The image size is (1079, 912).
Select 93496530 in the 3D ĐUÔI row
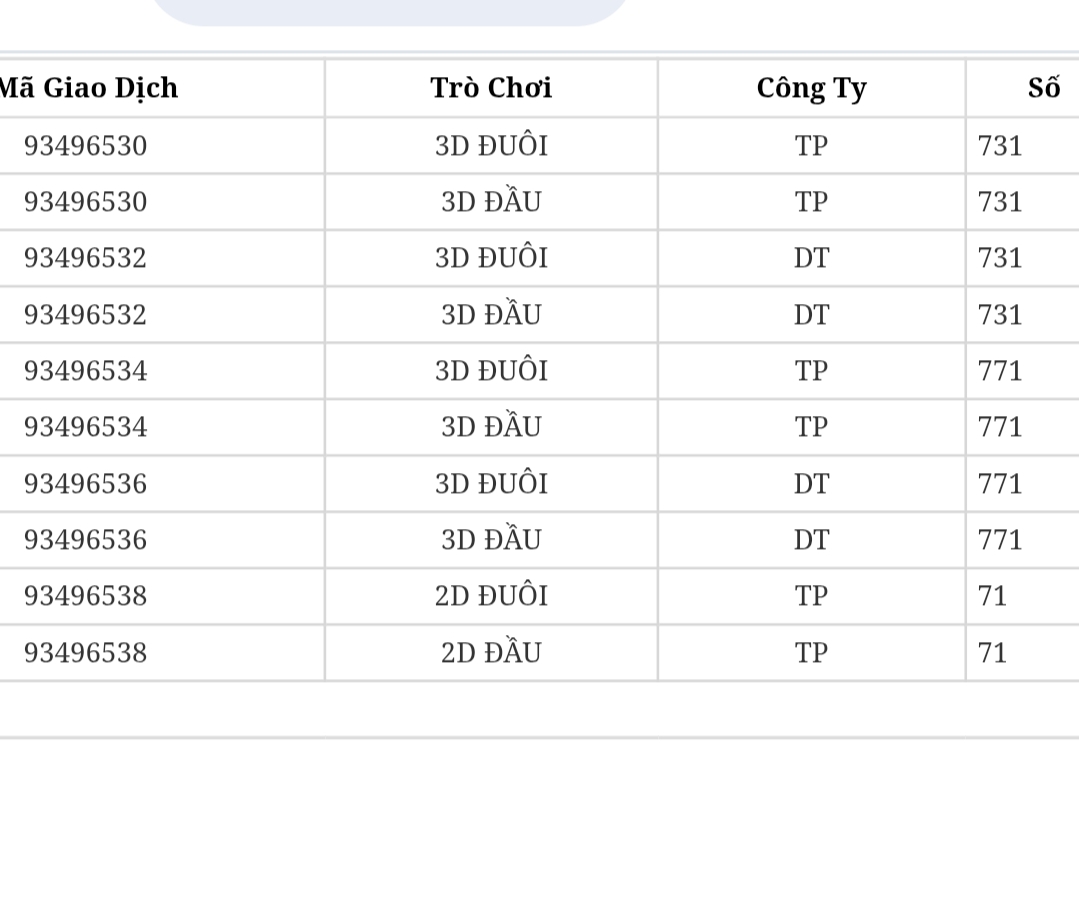[85, 146]
